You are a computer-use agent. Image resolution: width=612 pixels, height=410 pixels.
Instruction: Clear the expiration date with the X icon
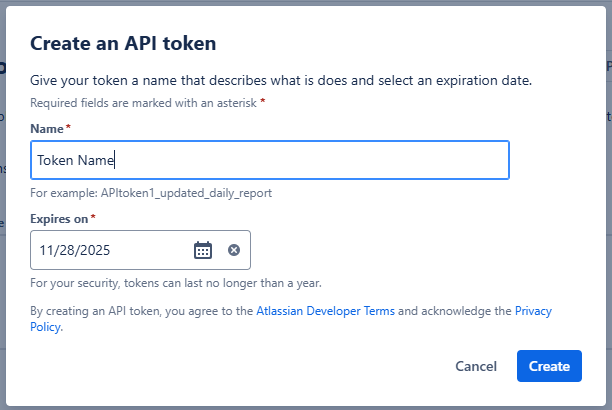click(234, 250)
